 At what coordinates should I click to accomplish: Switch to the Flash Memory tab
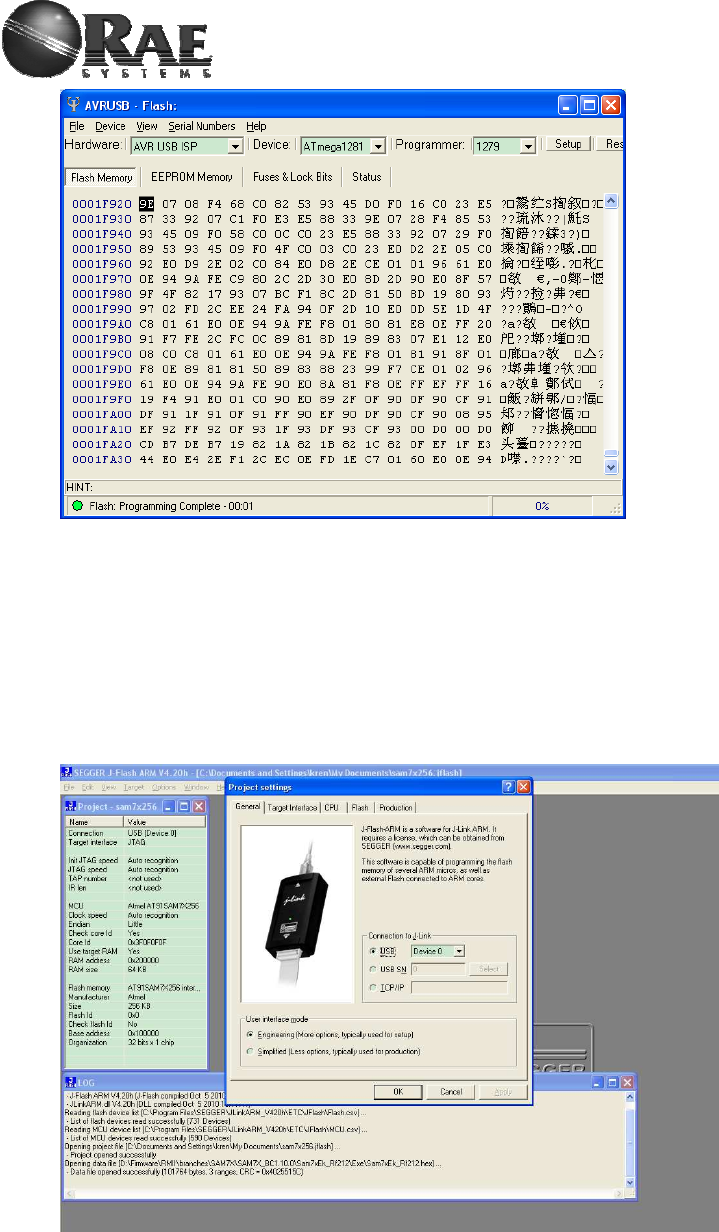[102, 177]
